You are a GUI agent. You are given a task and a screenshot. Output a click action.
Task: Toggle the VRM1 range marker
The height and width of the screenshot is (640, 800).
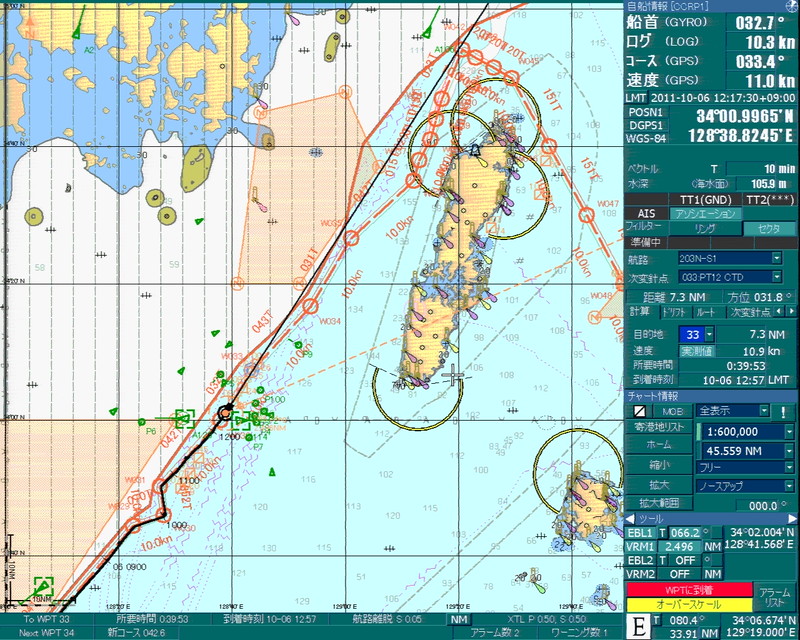tap(640, 547)
